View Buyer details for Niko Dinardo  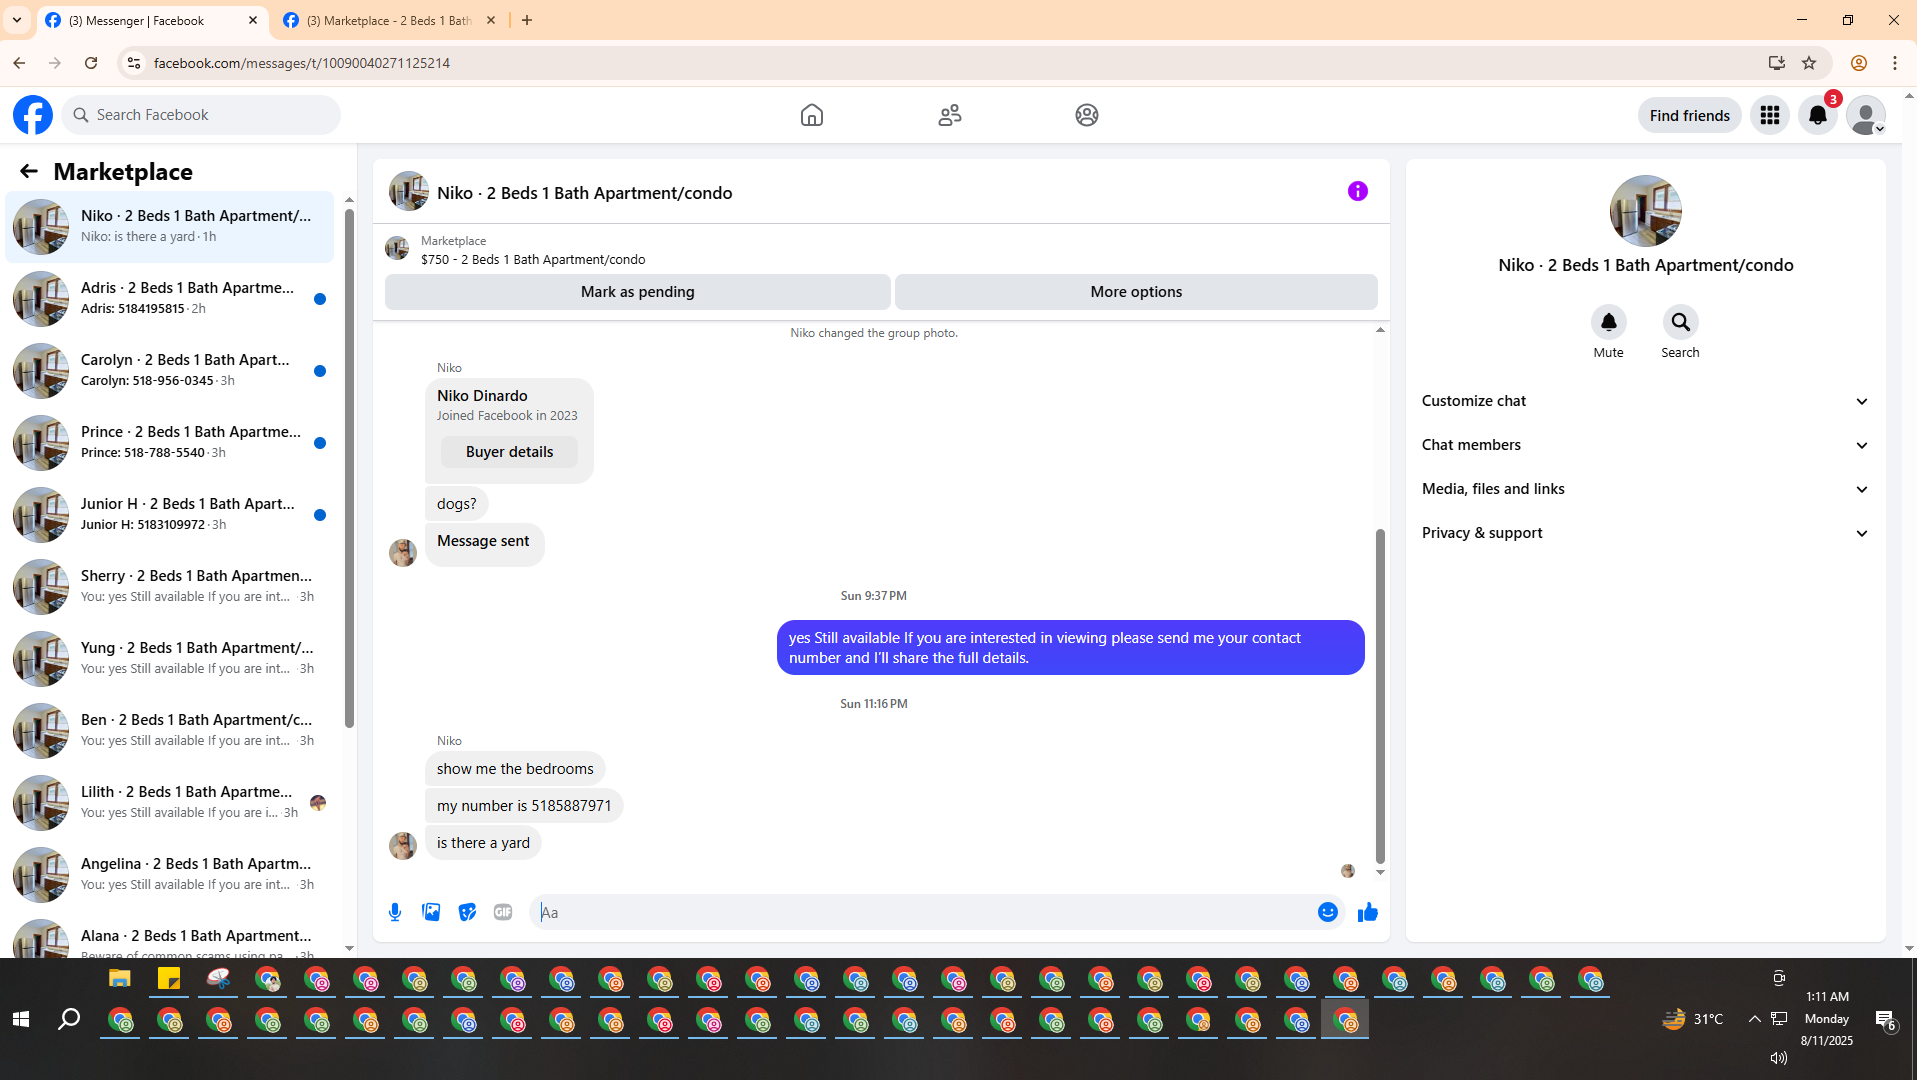click(x=509, y=452)
